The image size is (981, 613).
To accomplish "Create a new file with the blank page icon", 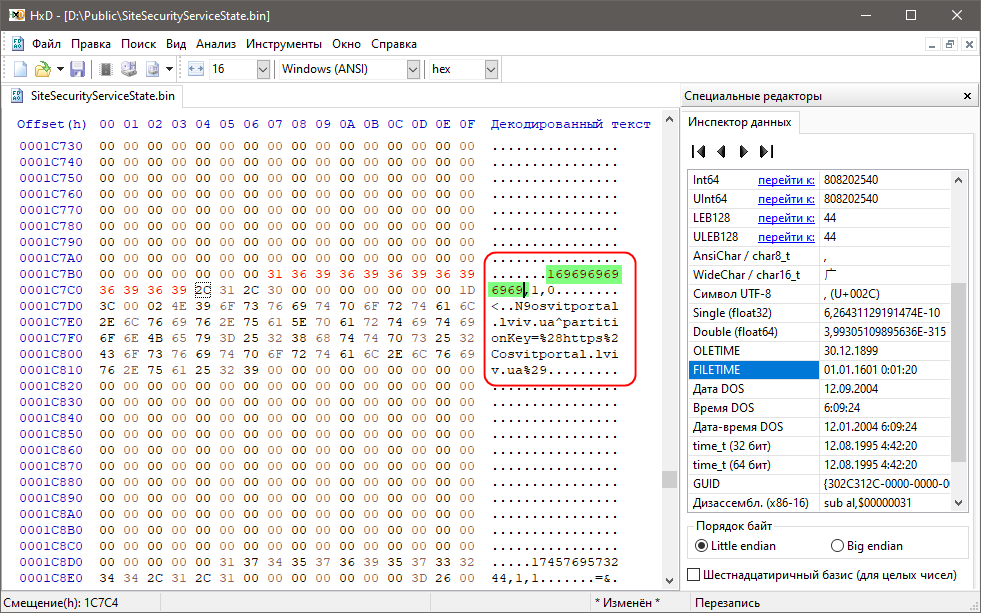I will click(x=20, y=69).
